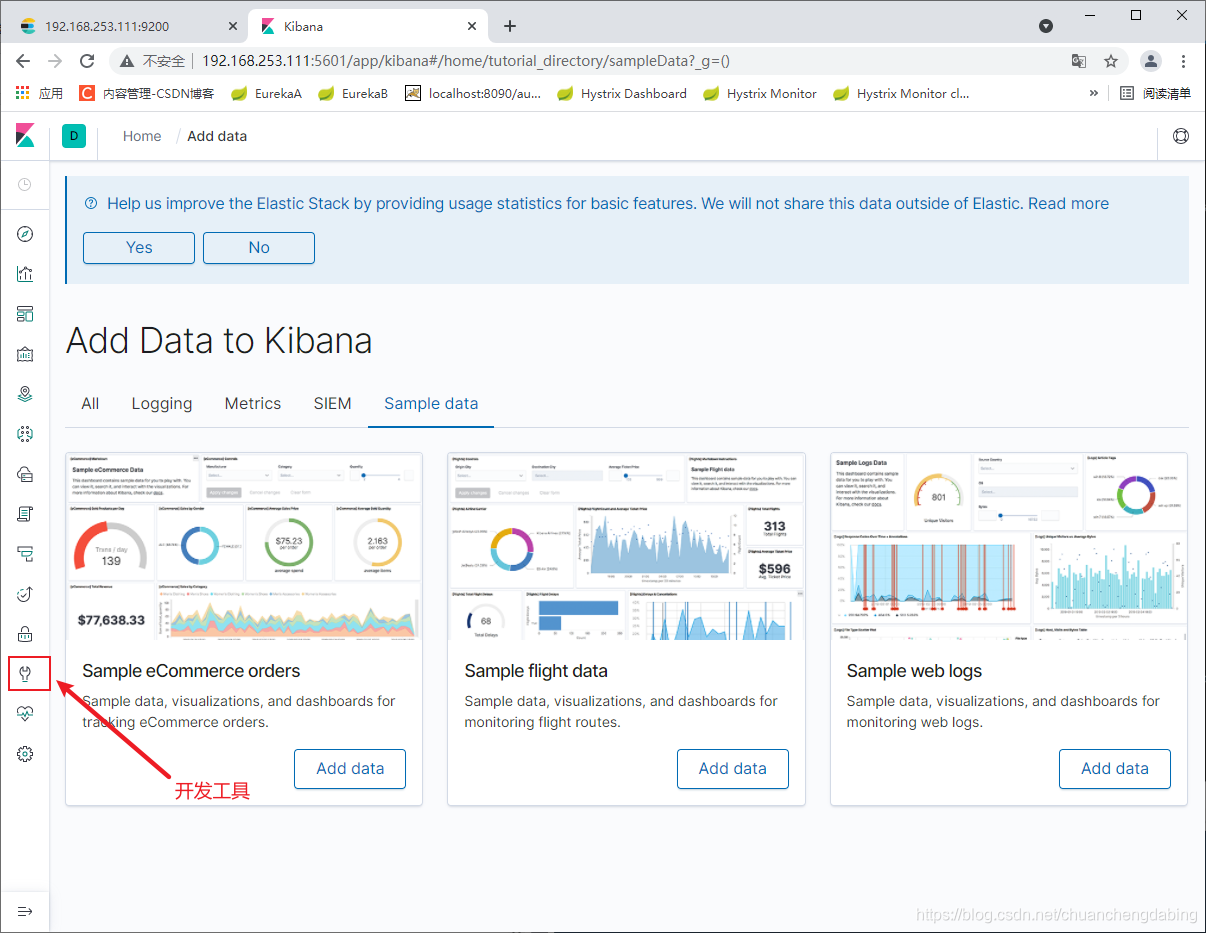The width and height of the screenshot is (1206, 933).
Task: Switch to the All tab
Action: pyautogui.click(x=90, y=404)
